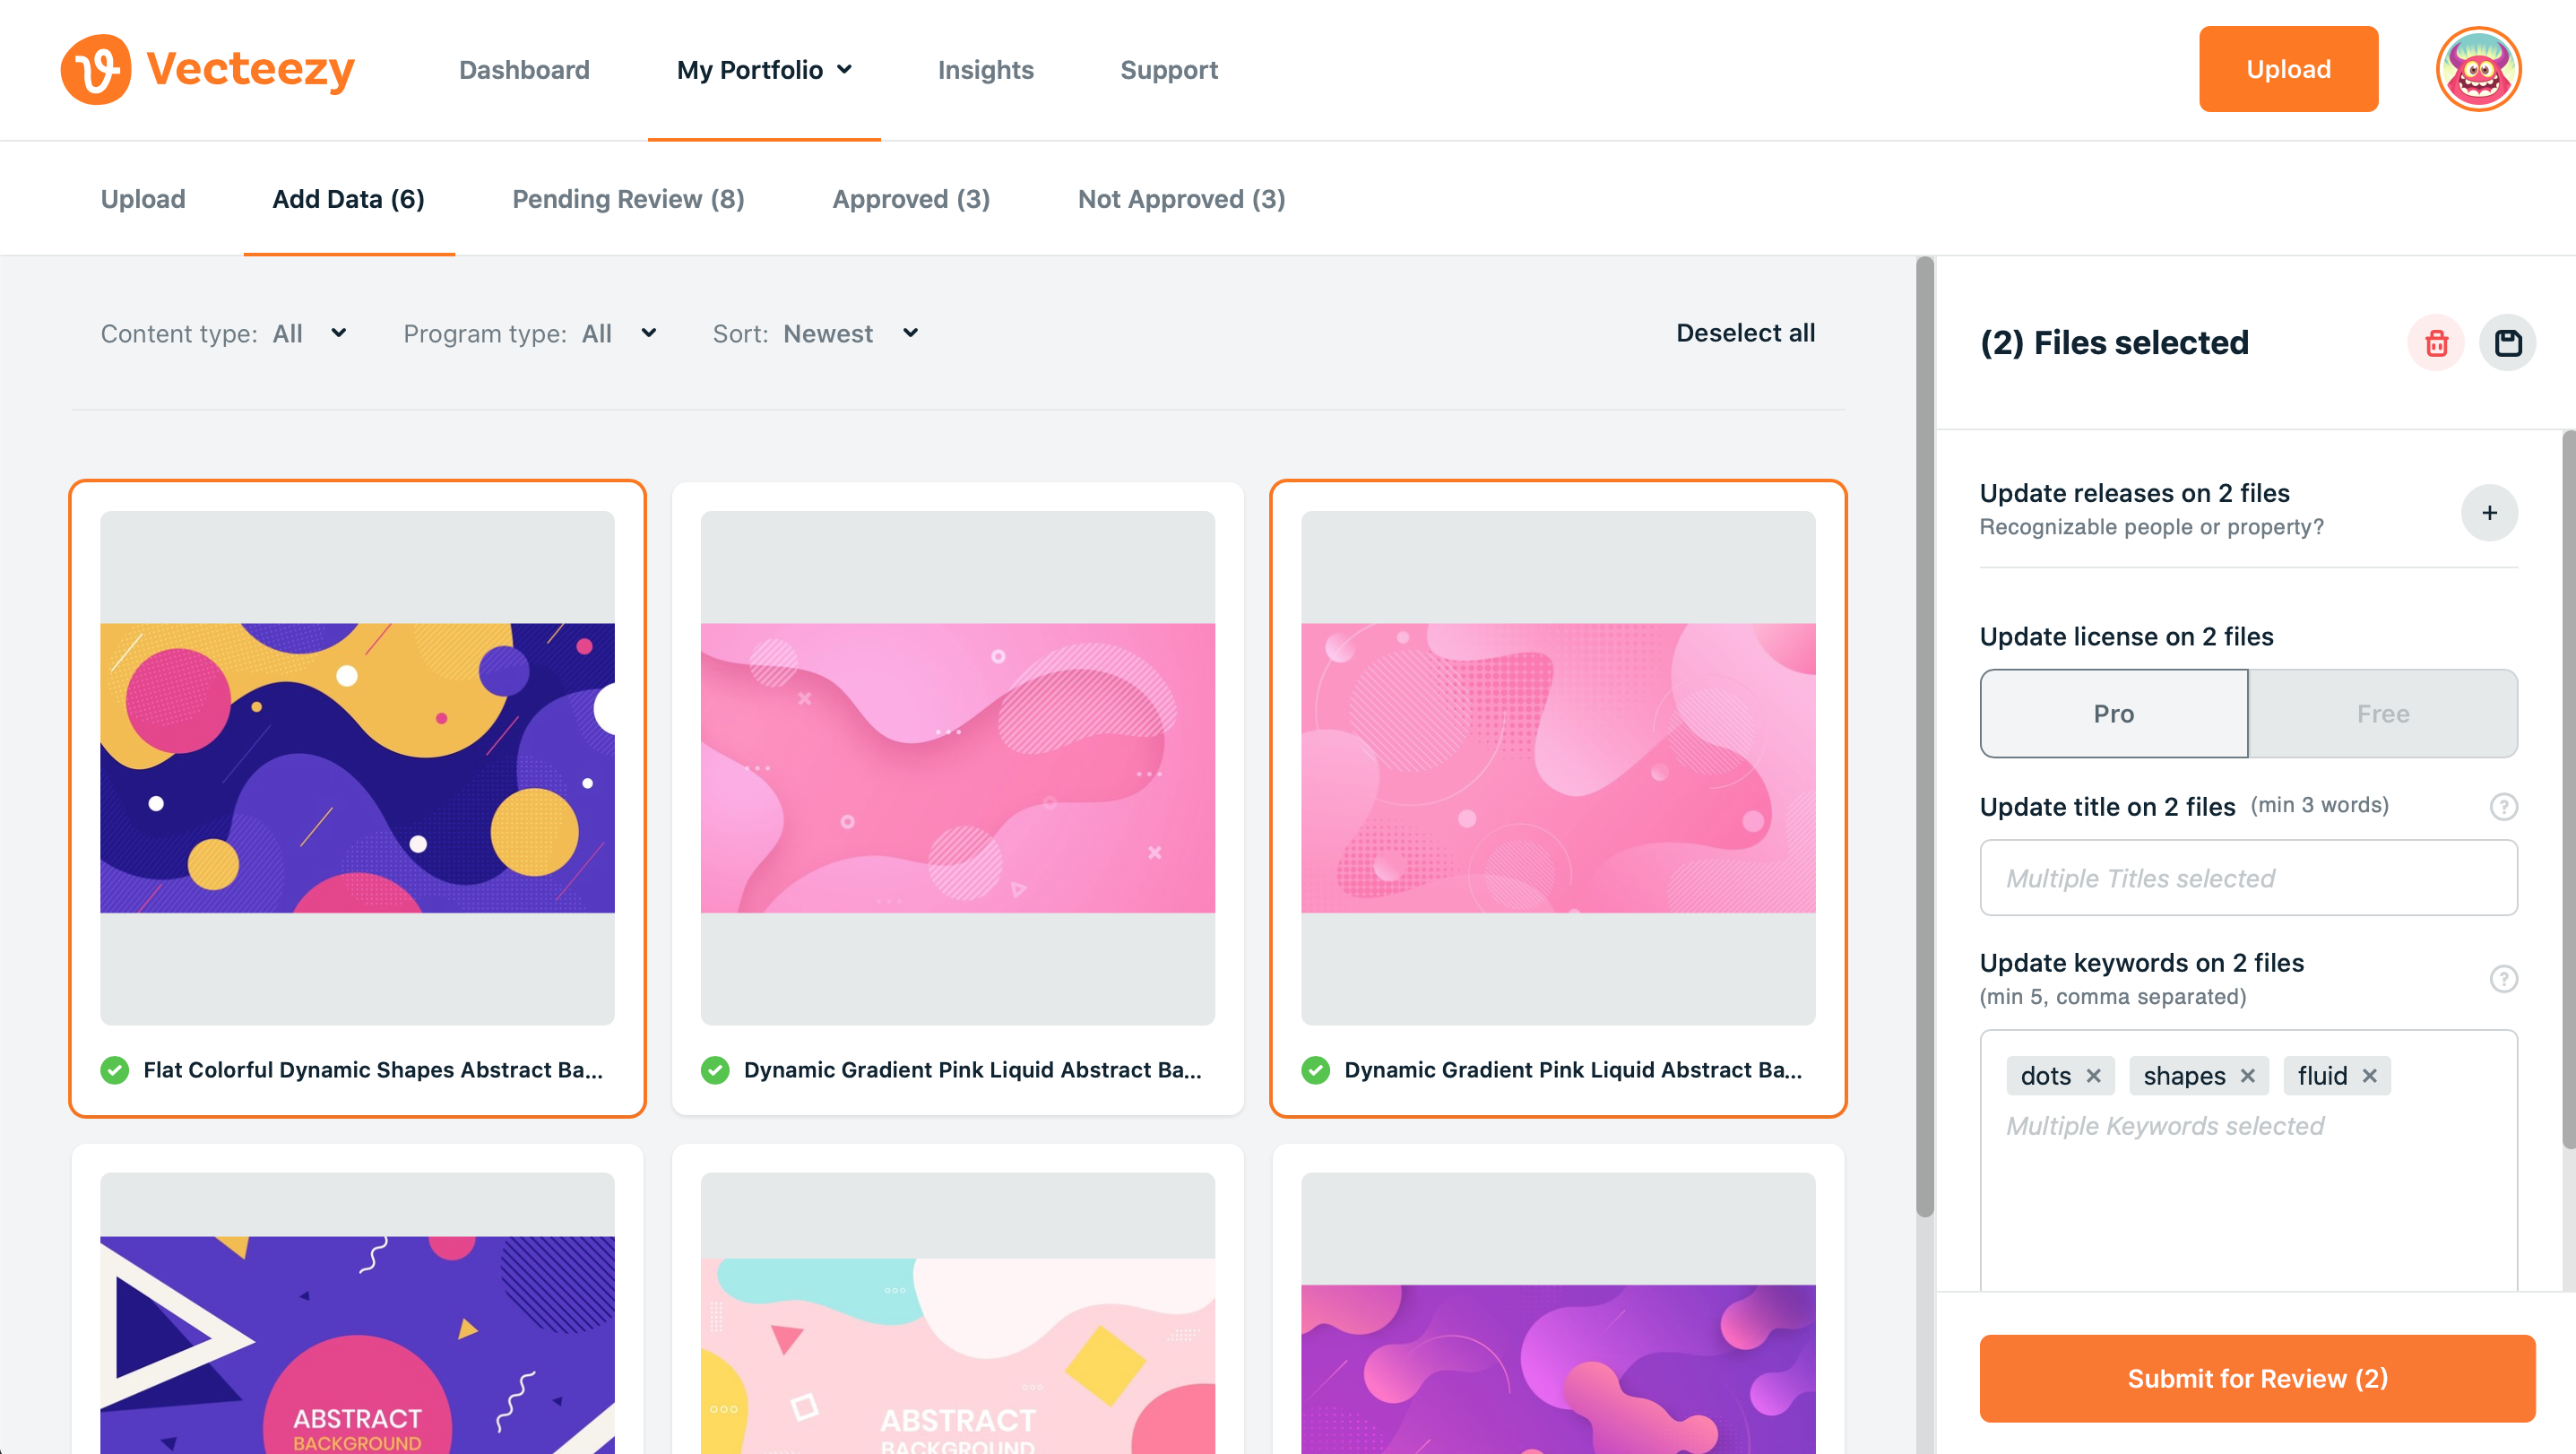Switch to Not Approved (3) tab
Image resolution: width=2576 pixels, height=1454 pixels.
[x=1181, y=199]
